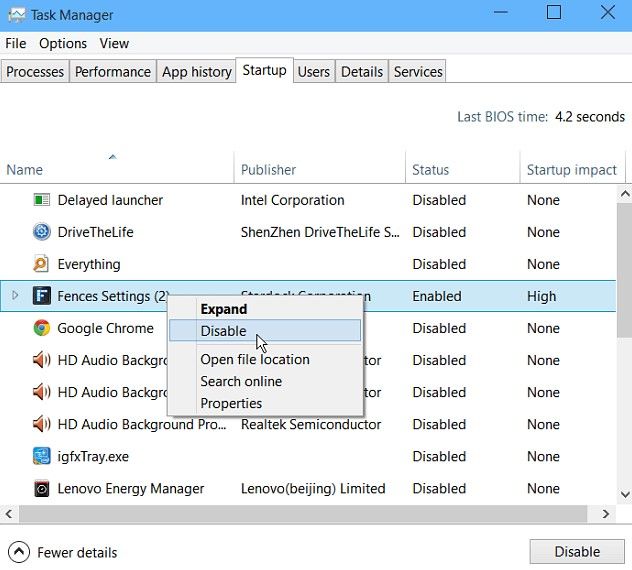Click the Everything search icon
The image size is (632, 570).
click(x=42, y=264)
